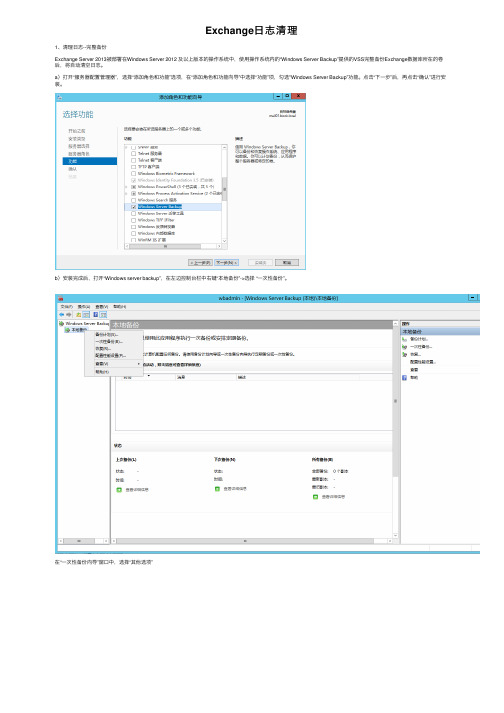This screenshot has height=713, width=504.
Task: Click the 备份计划 icon in the actions pane
Action: point(404,339)
